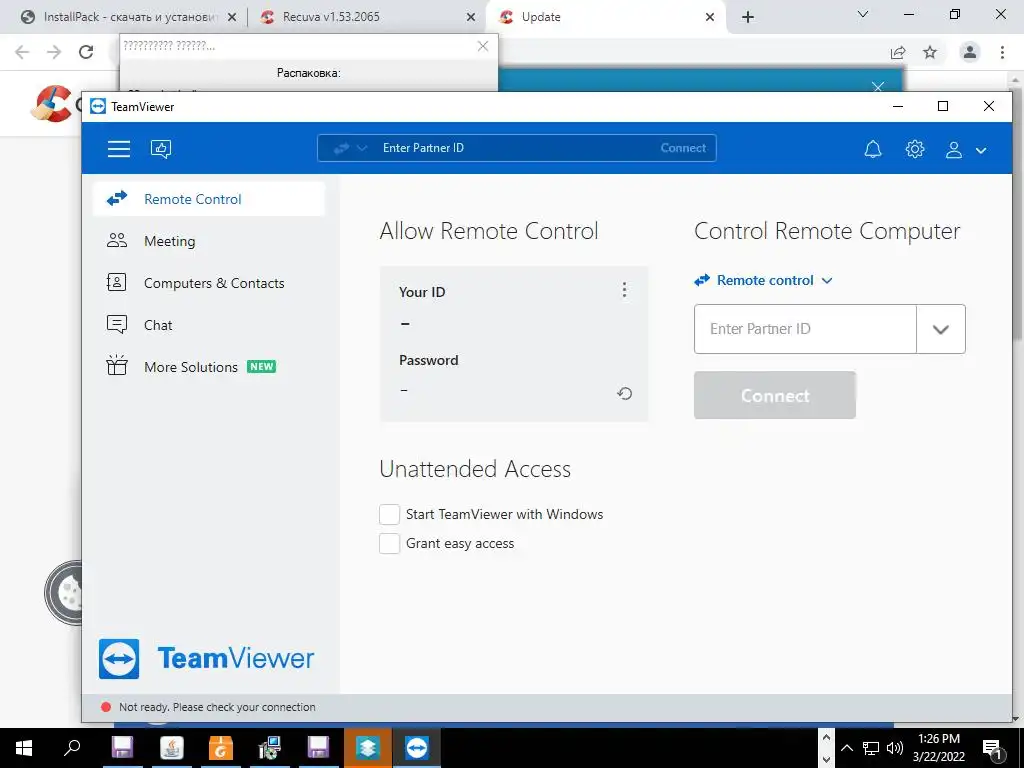Close the unpacking dialog behind TeamViewer
1024x768 pixels.
[x=483, y=46]
